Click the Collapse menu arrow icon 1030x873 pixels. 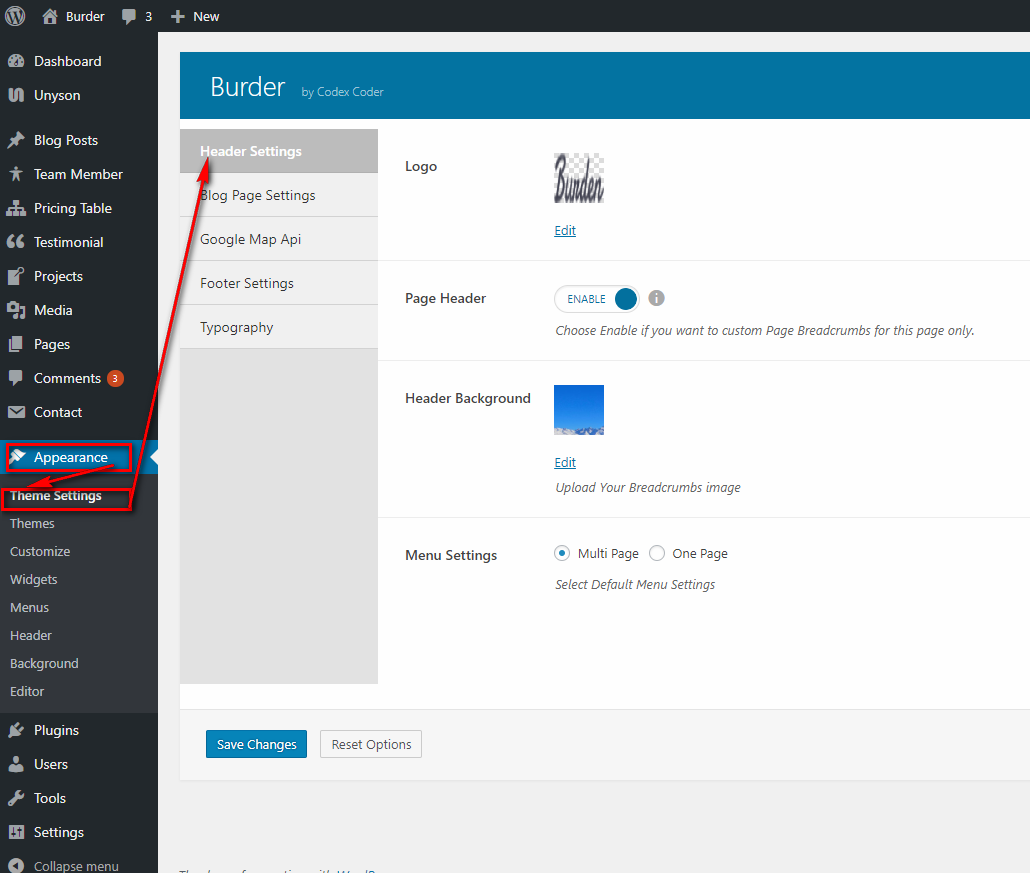pos(16,866)
